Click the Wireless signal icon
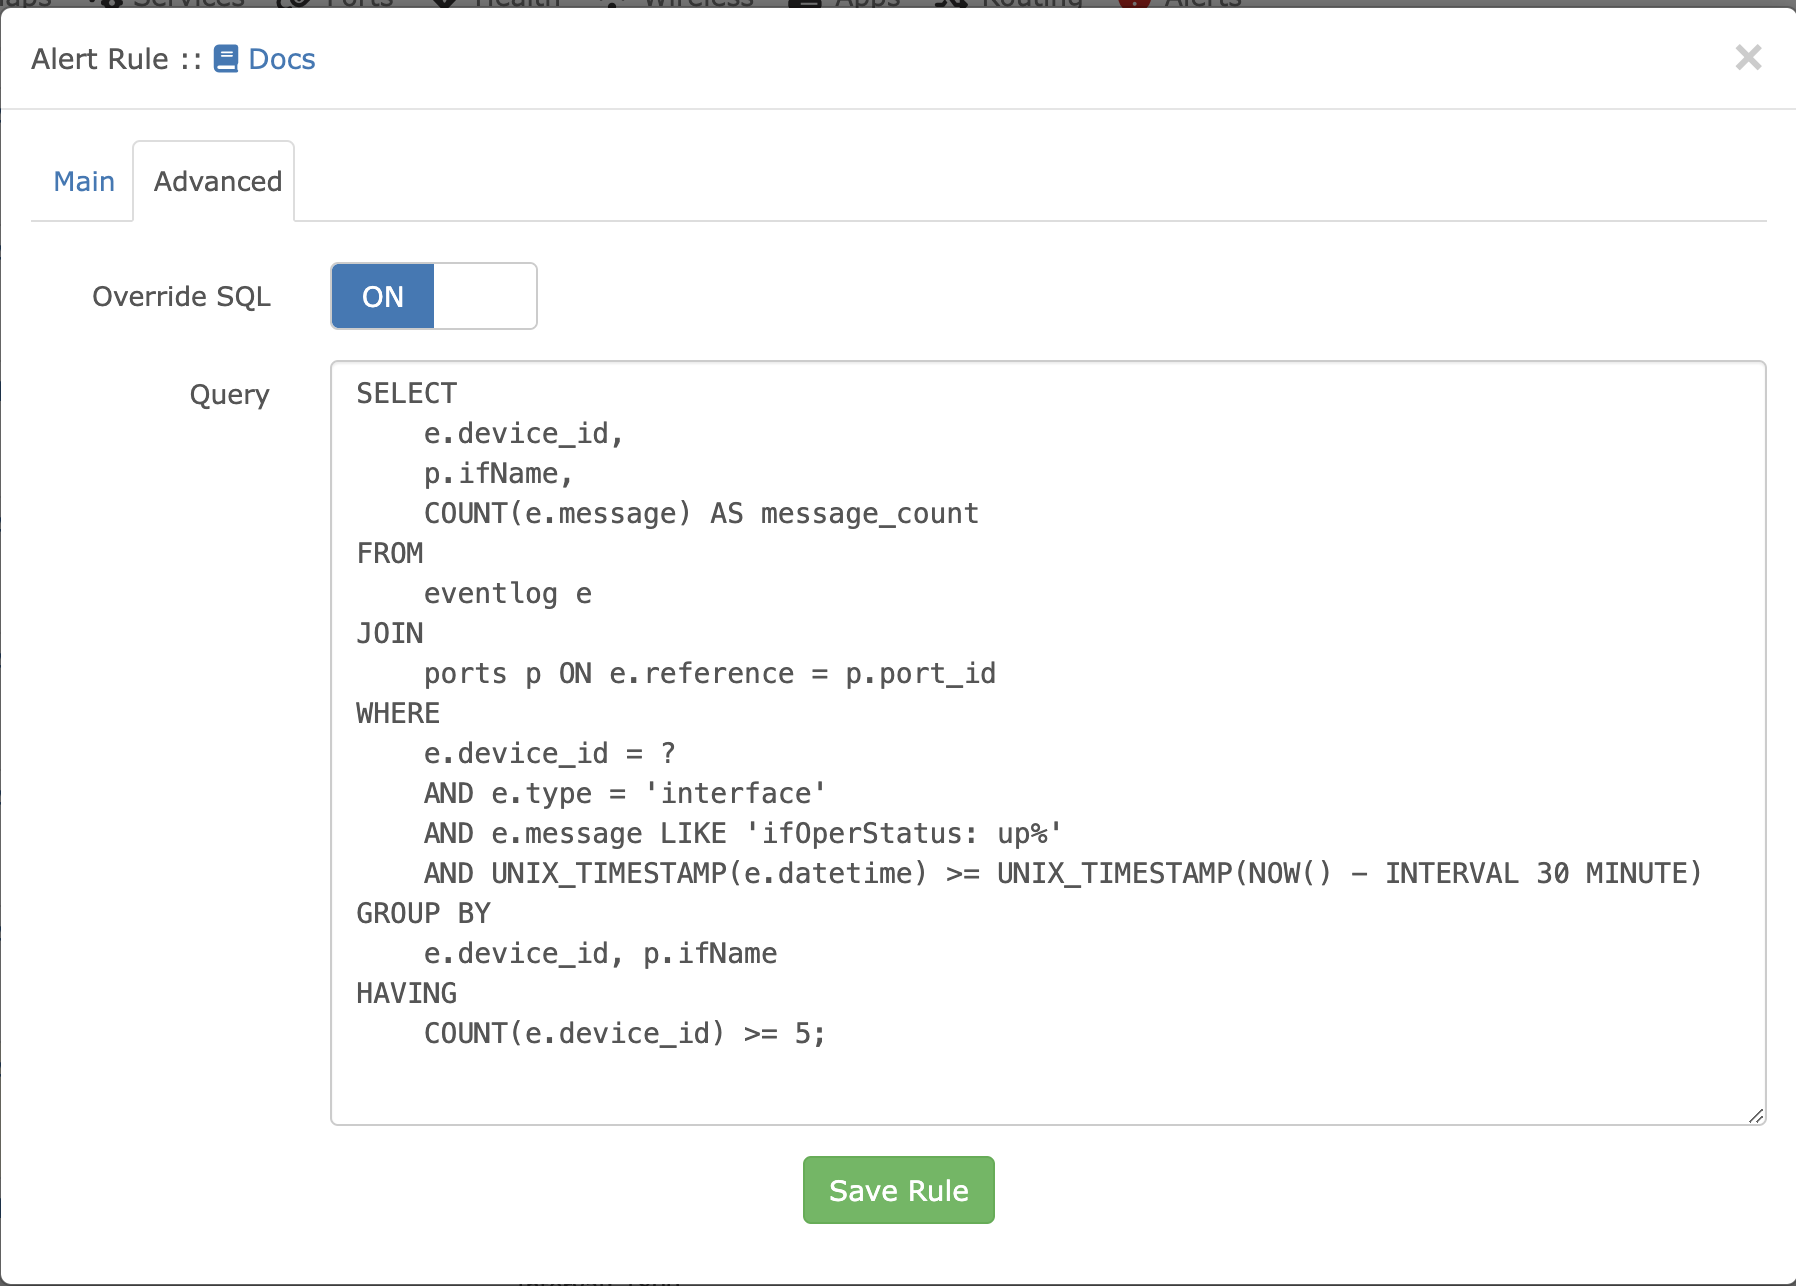This screenshot has width=1796, height=1286. (x=610, y=5)
